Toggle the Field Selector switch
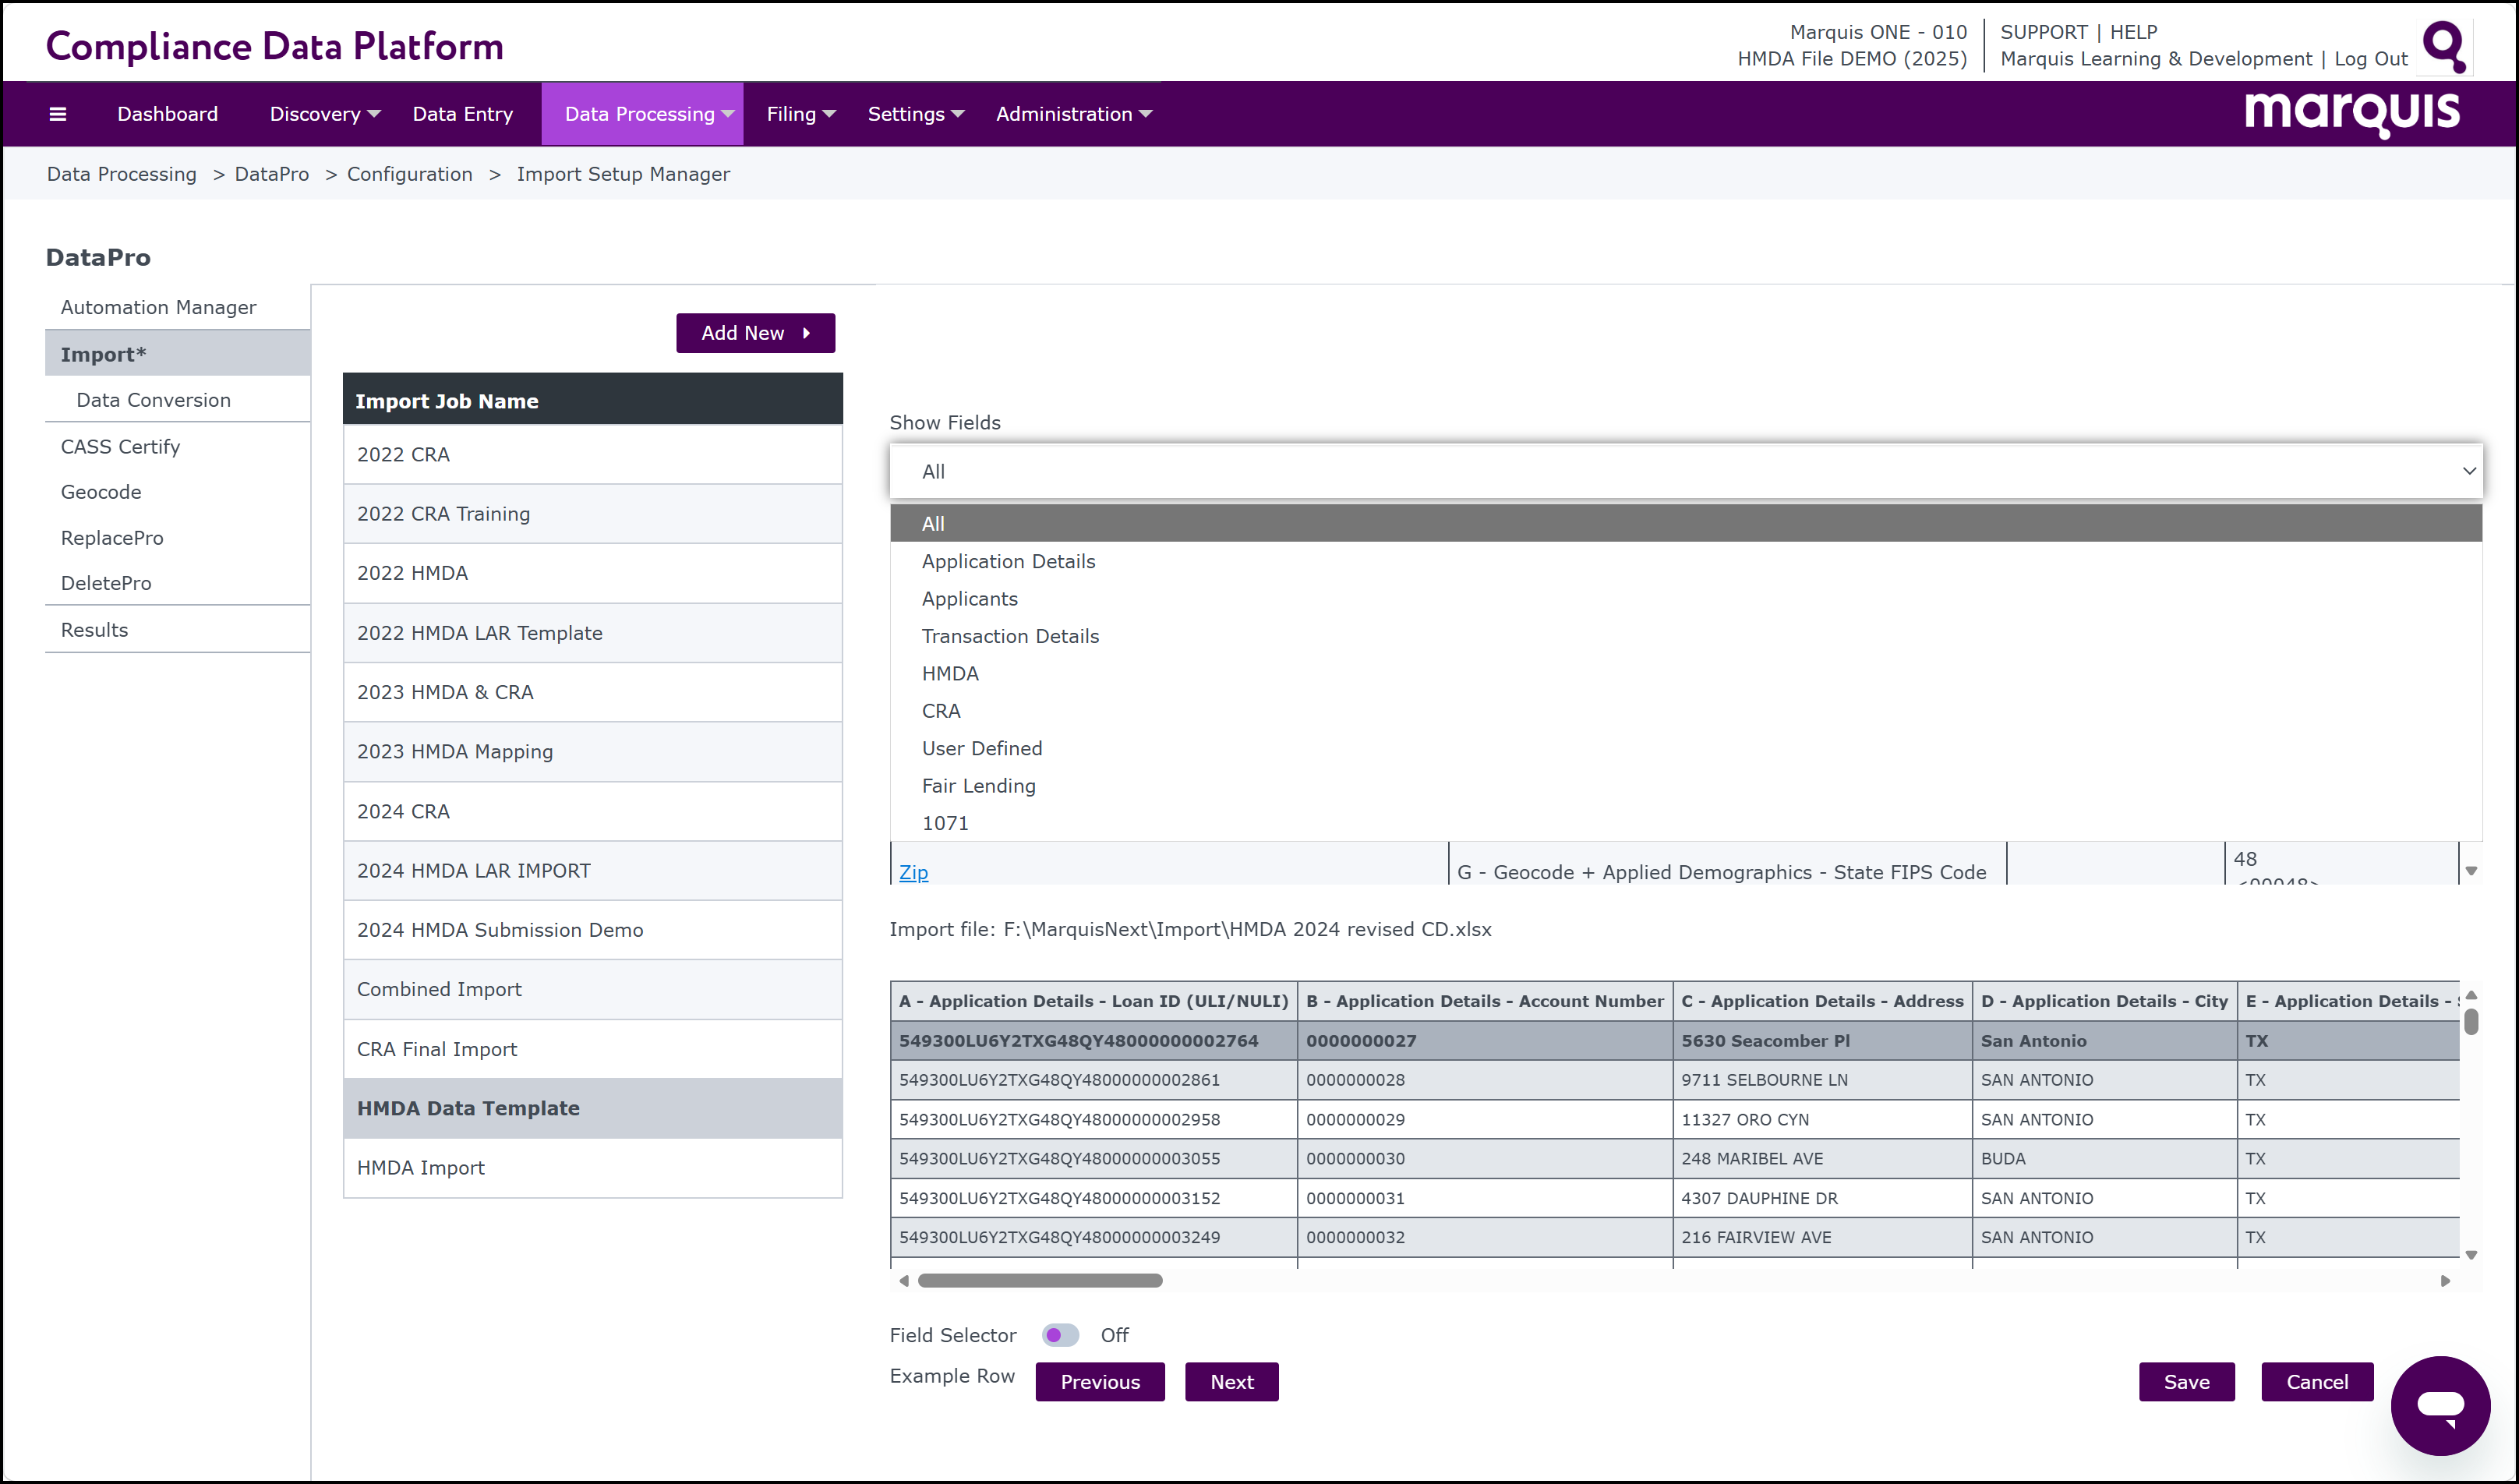Screen dimensions: 2519x1484 coord(1060,1335)
